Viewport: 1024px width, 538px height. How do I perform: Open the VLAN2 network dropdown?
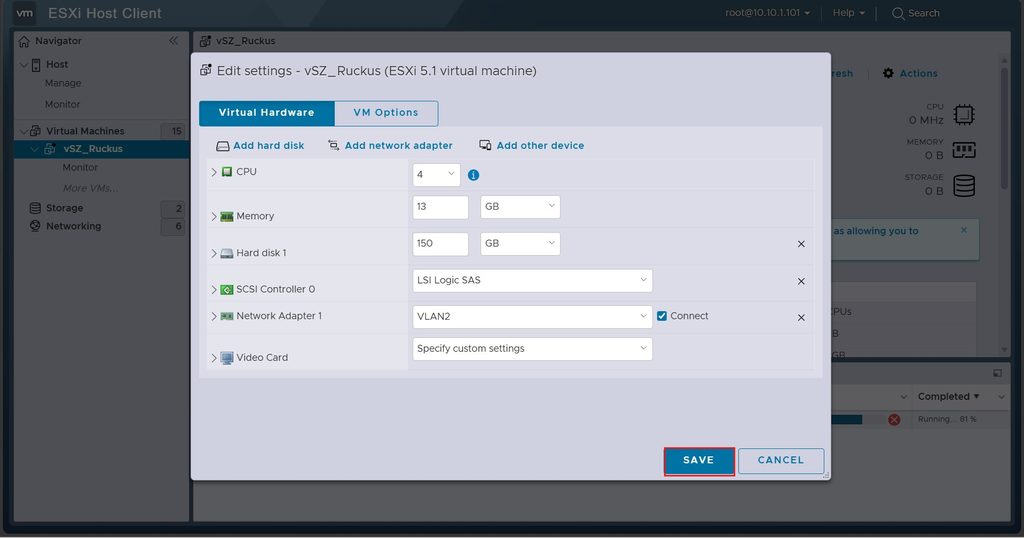[x=532, y=317]
